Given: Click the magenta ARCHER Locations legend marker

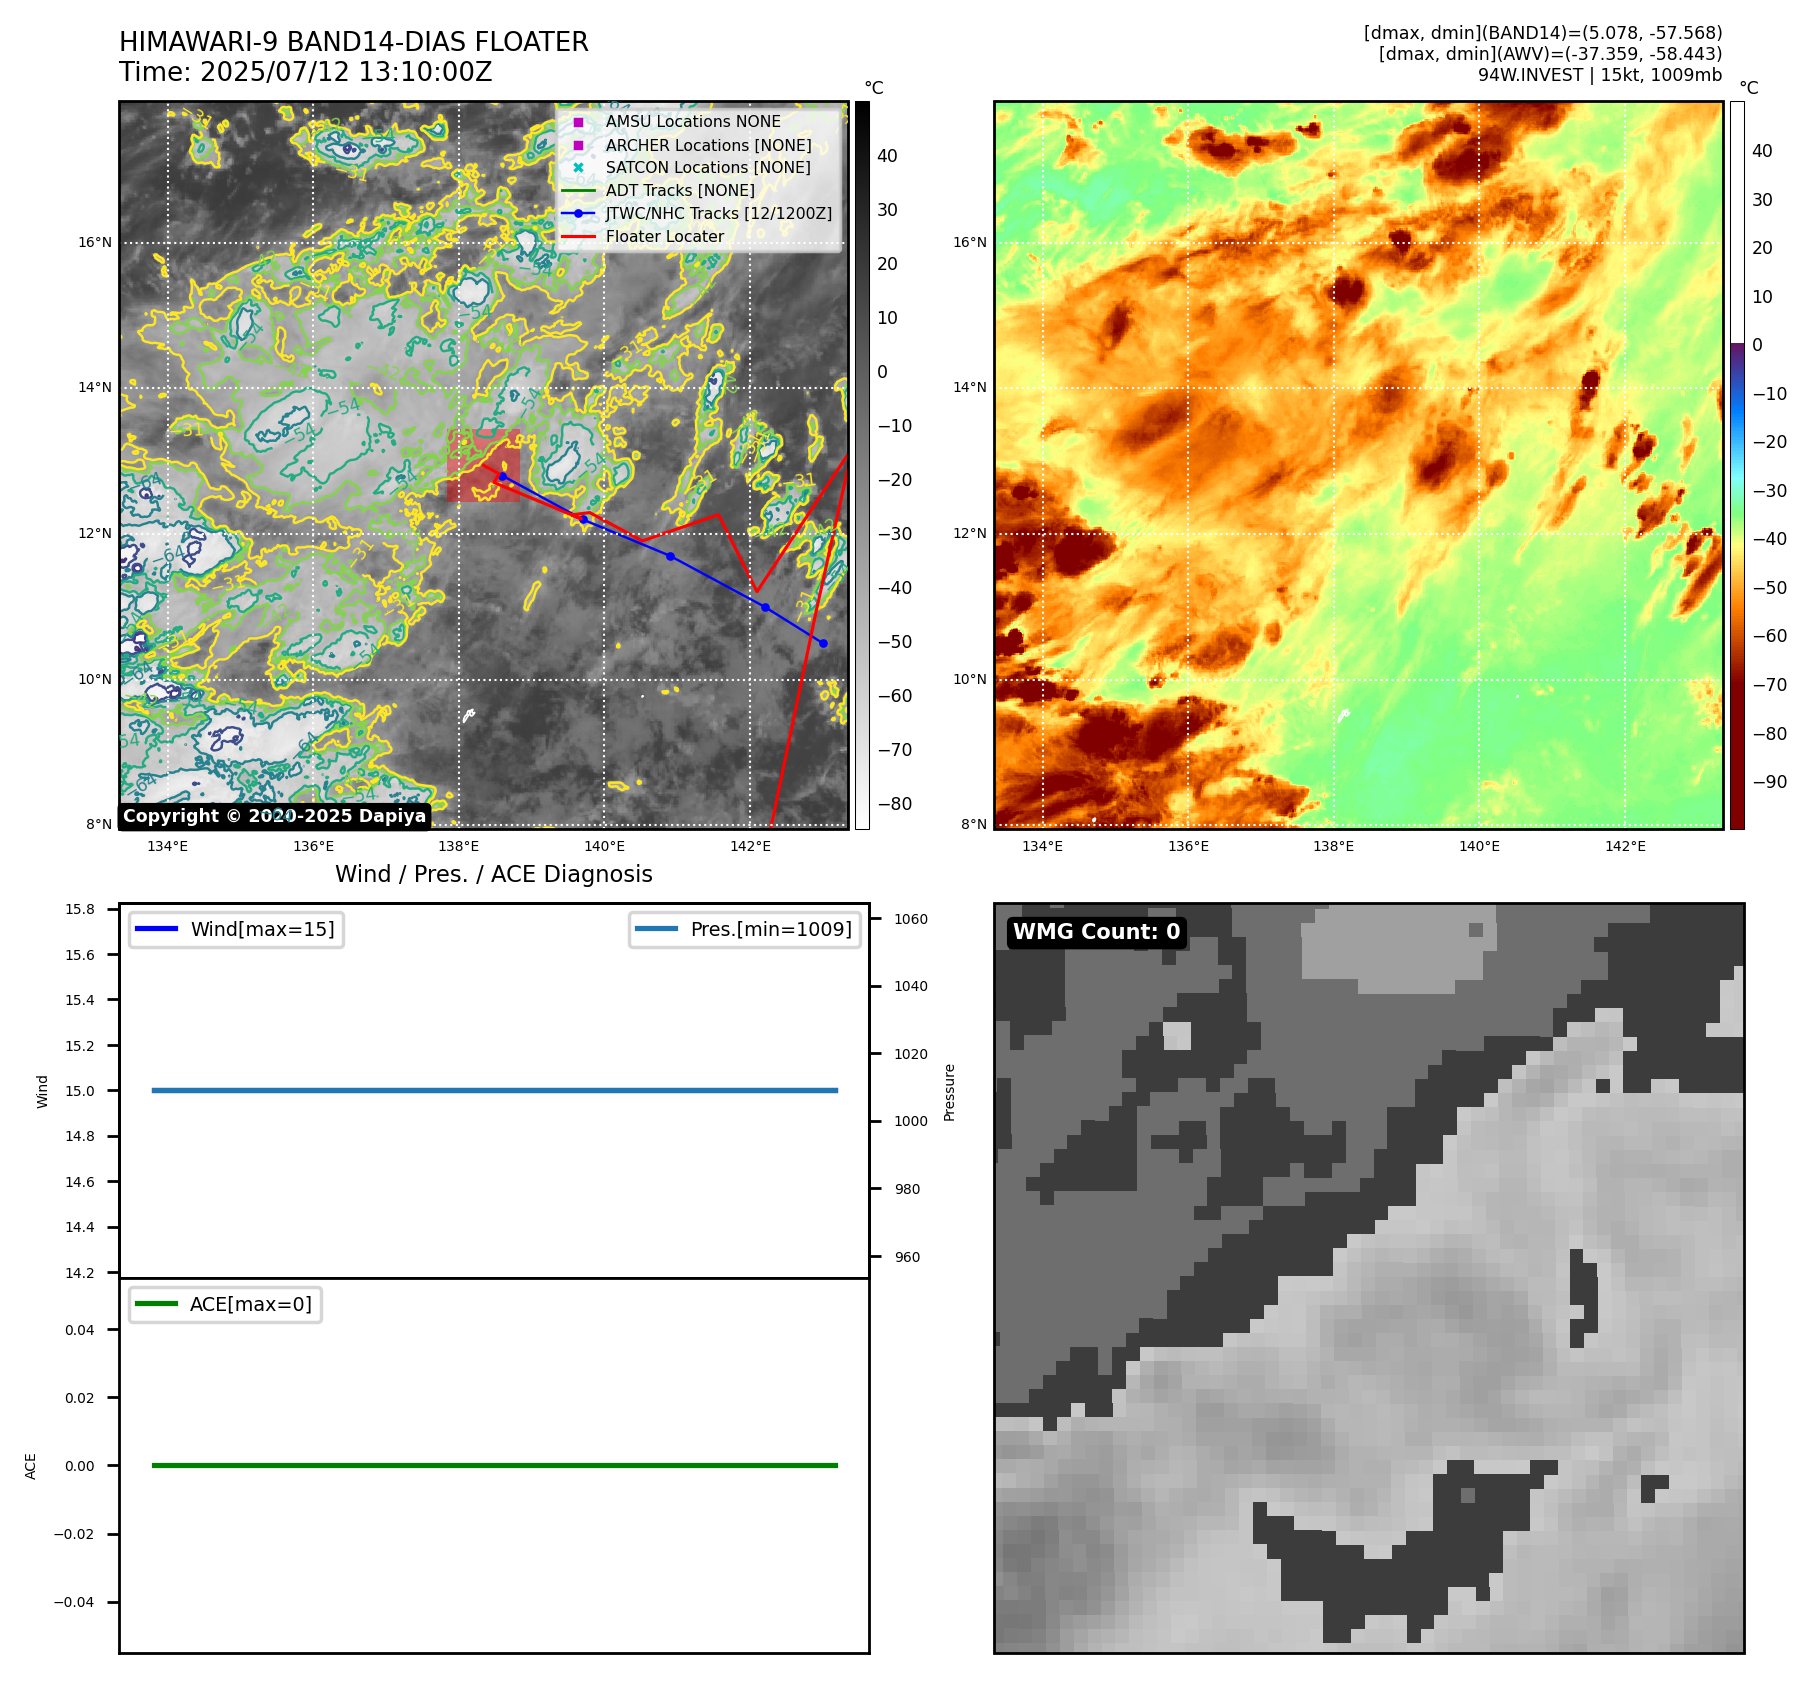Looking at the screenshot, I should pyautogui.click(x=578, y=145).
